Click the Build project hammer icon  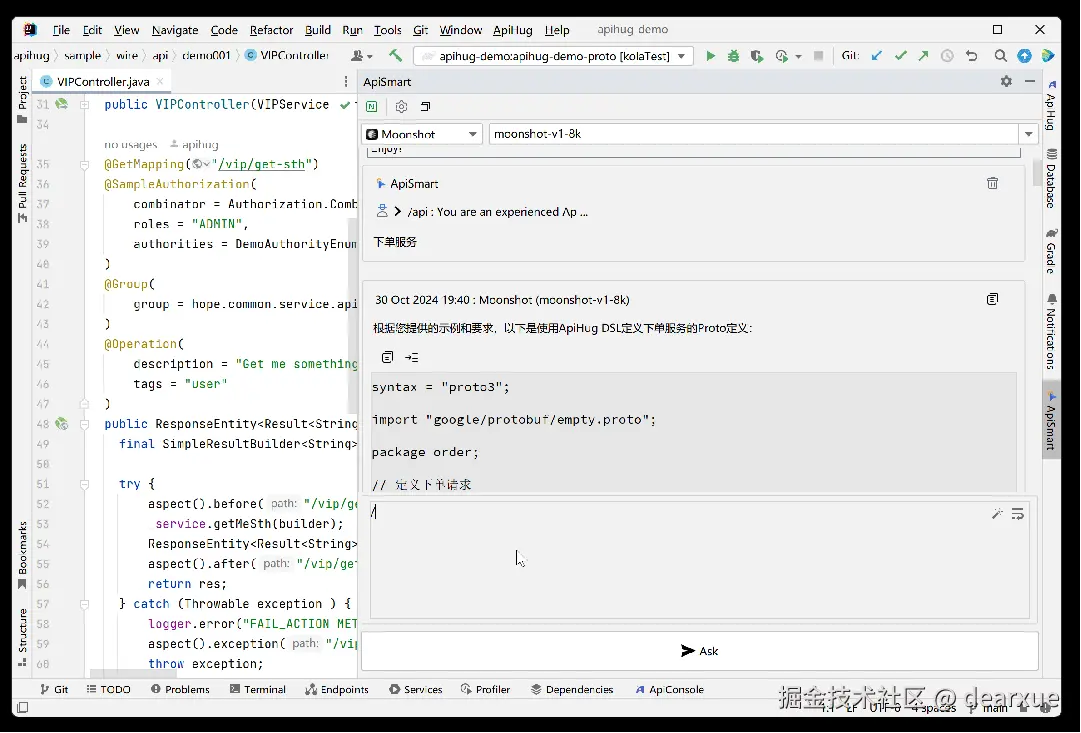(396, 56)
